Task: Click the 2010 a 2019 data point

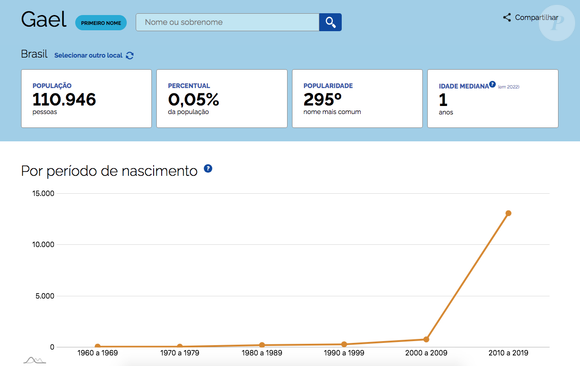Action: (x=508, y=213)
